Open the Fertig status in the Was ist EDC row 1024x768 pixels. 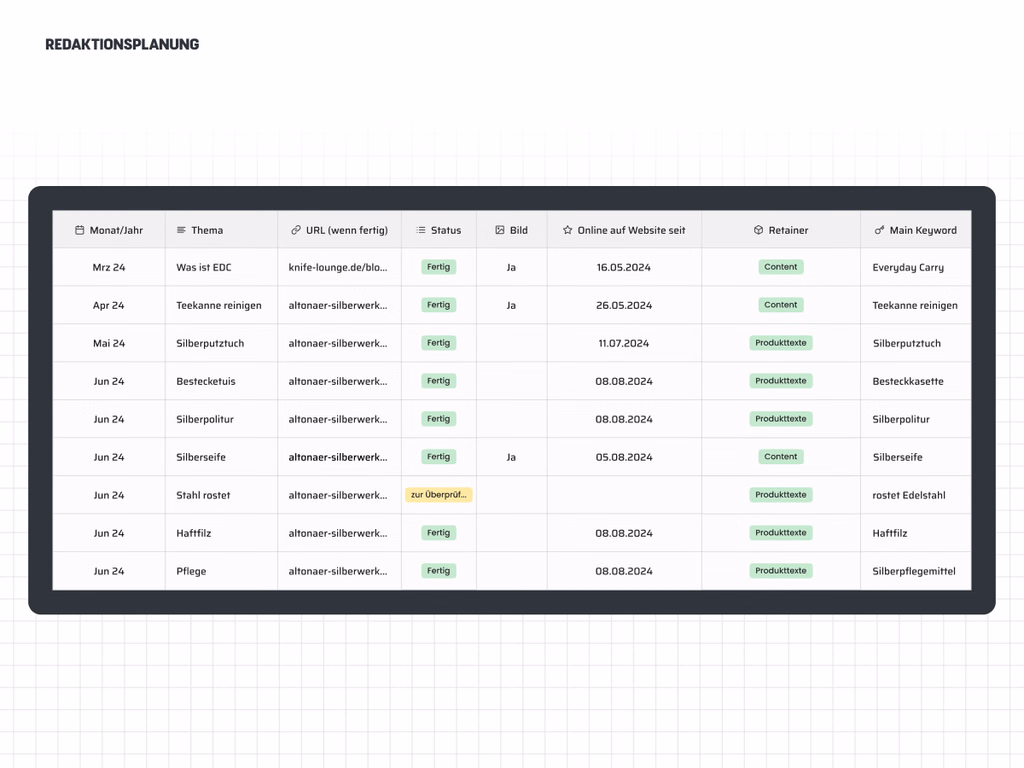(x=439, y=267)
